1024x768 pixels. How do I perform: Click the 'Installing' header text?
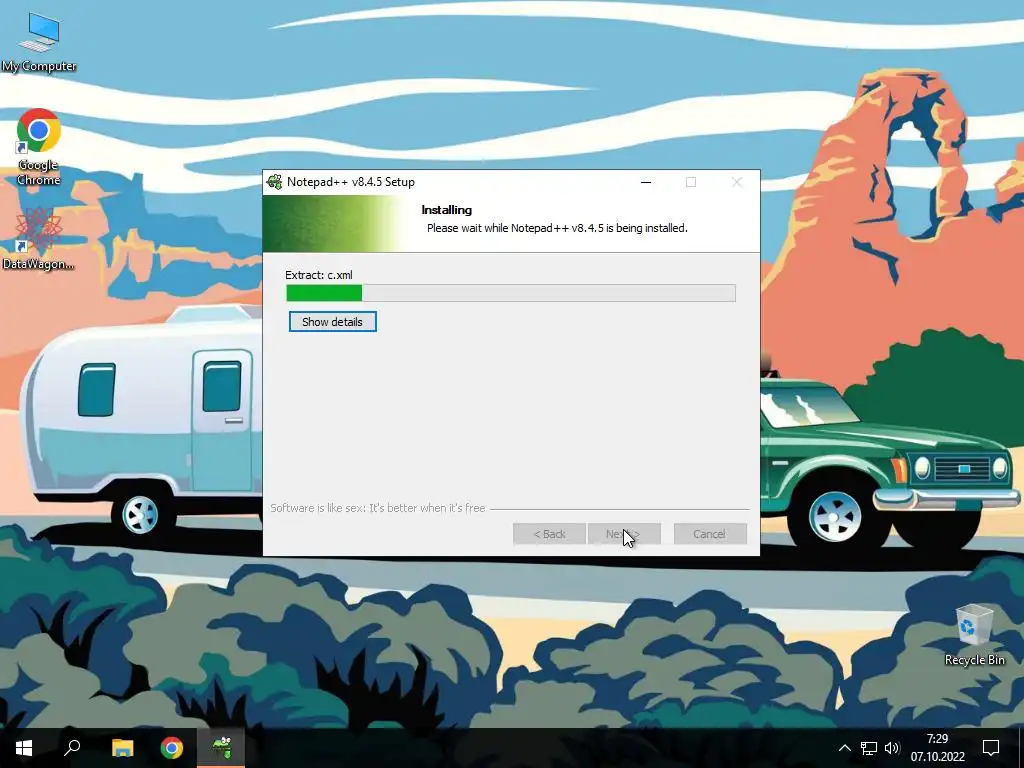click(447, 210)
